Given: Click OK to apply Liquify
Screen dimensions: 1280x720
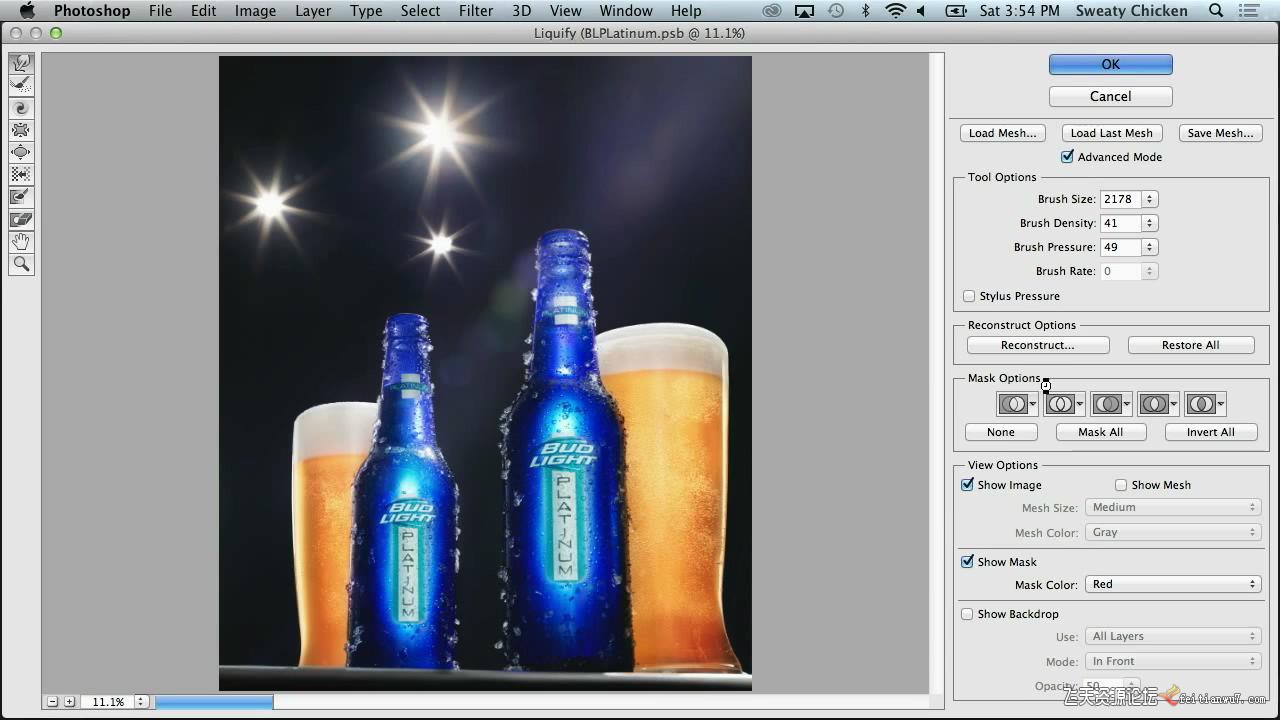Looking at the screenshot, I should point(1110,64).
